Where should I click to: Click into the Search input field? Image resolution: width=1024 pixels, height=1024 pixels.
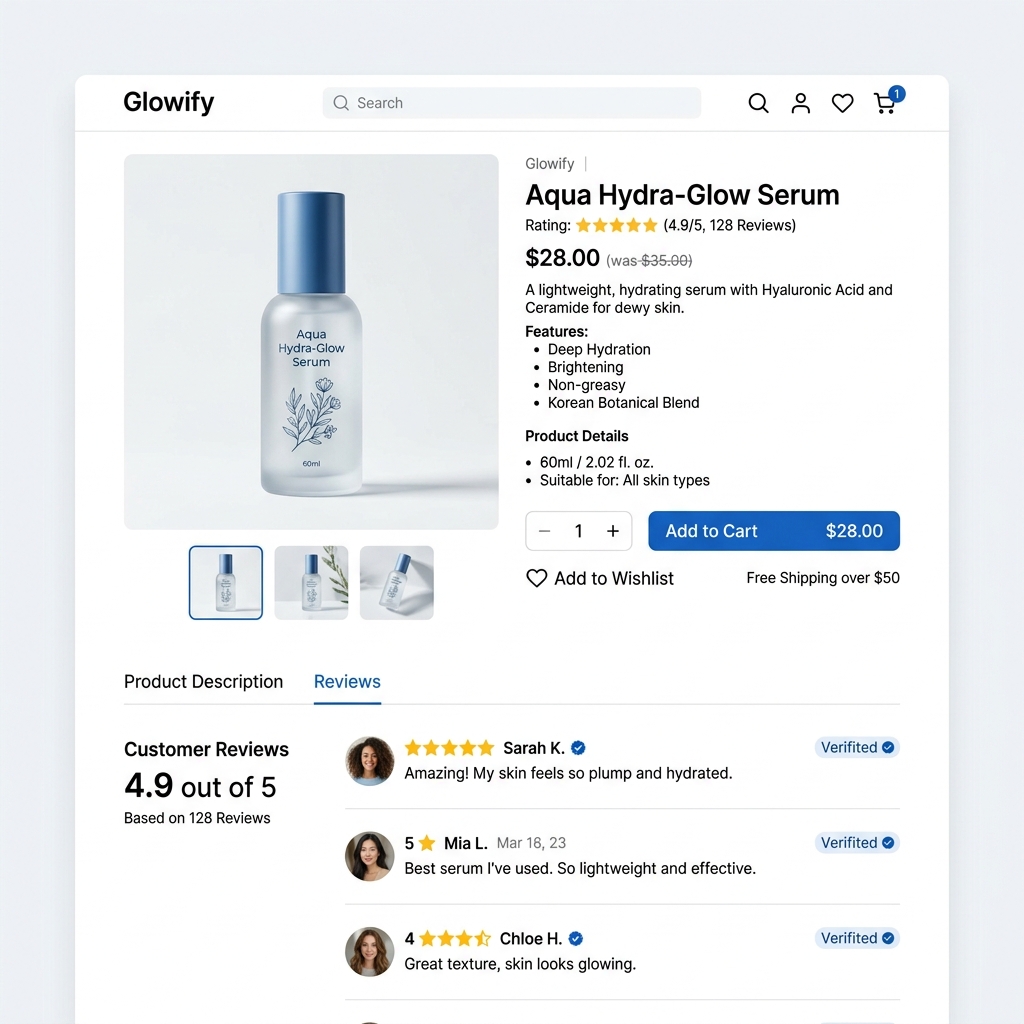click(x=512, y=103)
